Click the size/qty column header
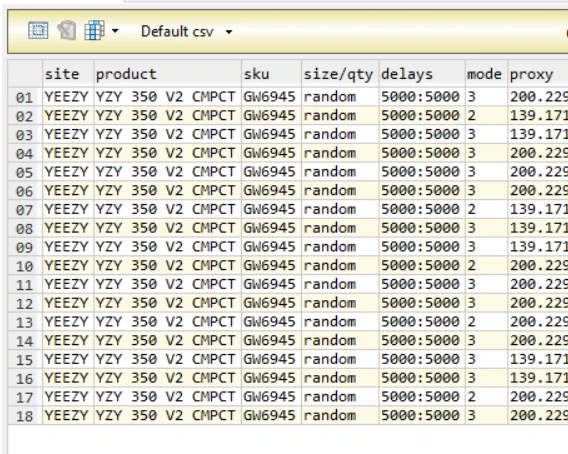The image size is (568, 454). [x=340, y=74]
